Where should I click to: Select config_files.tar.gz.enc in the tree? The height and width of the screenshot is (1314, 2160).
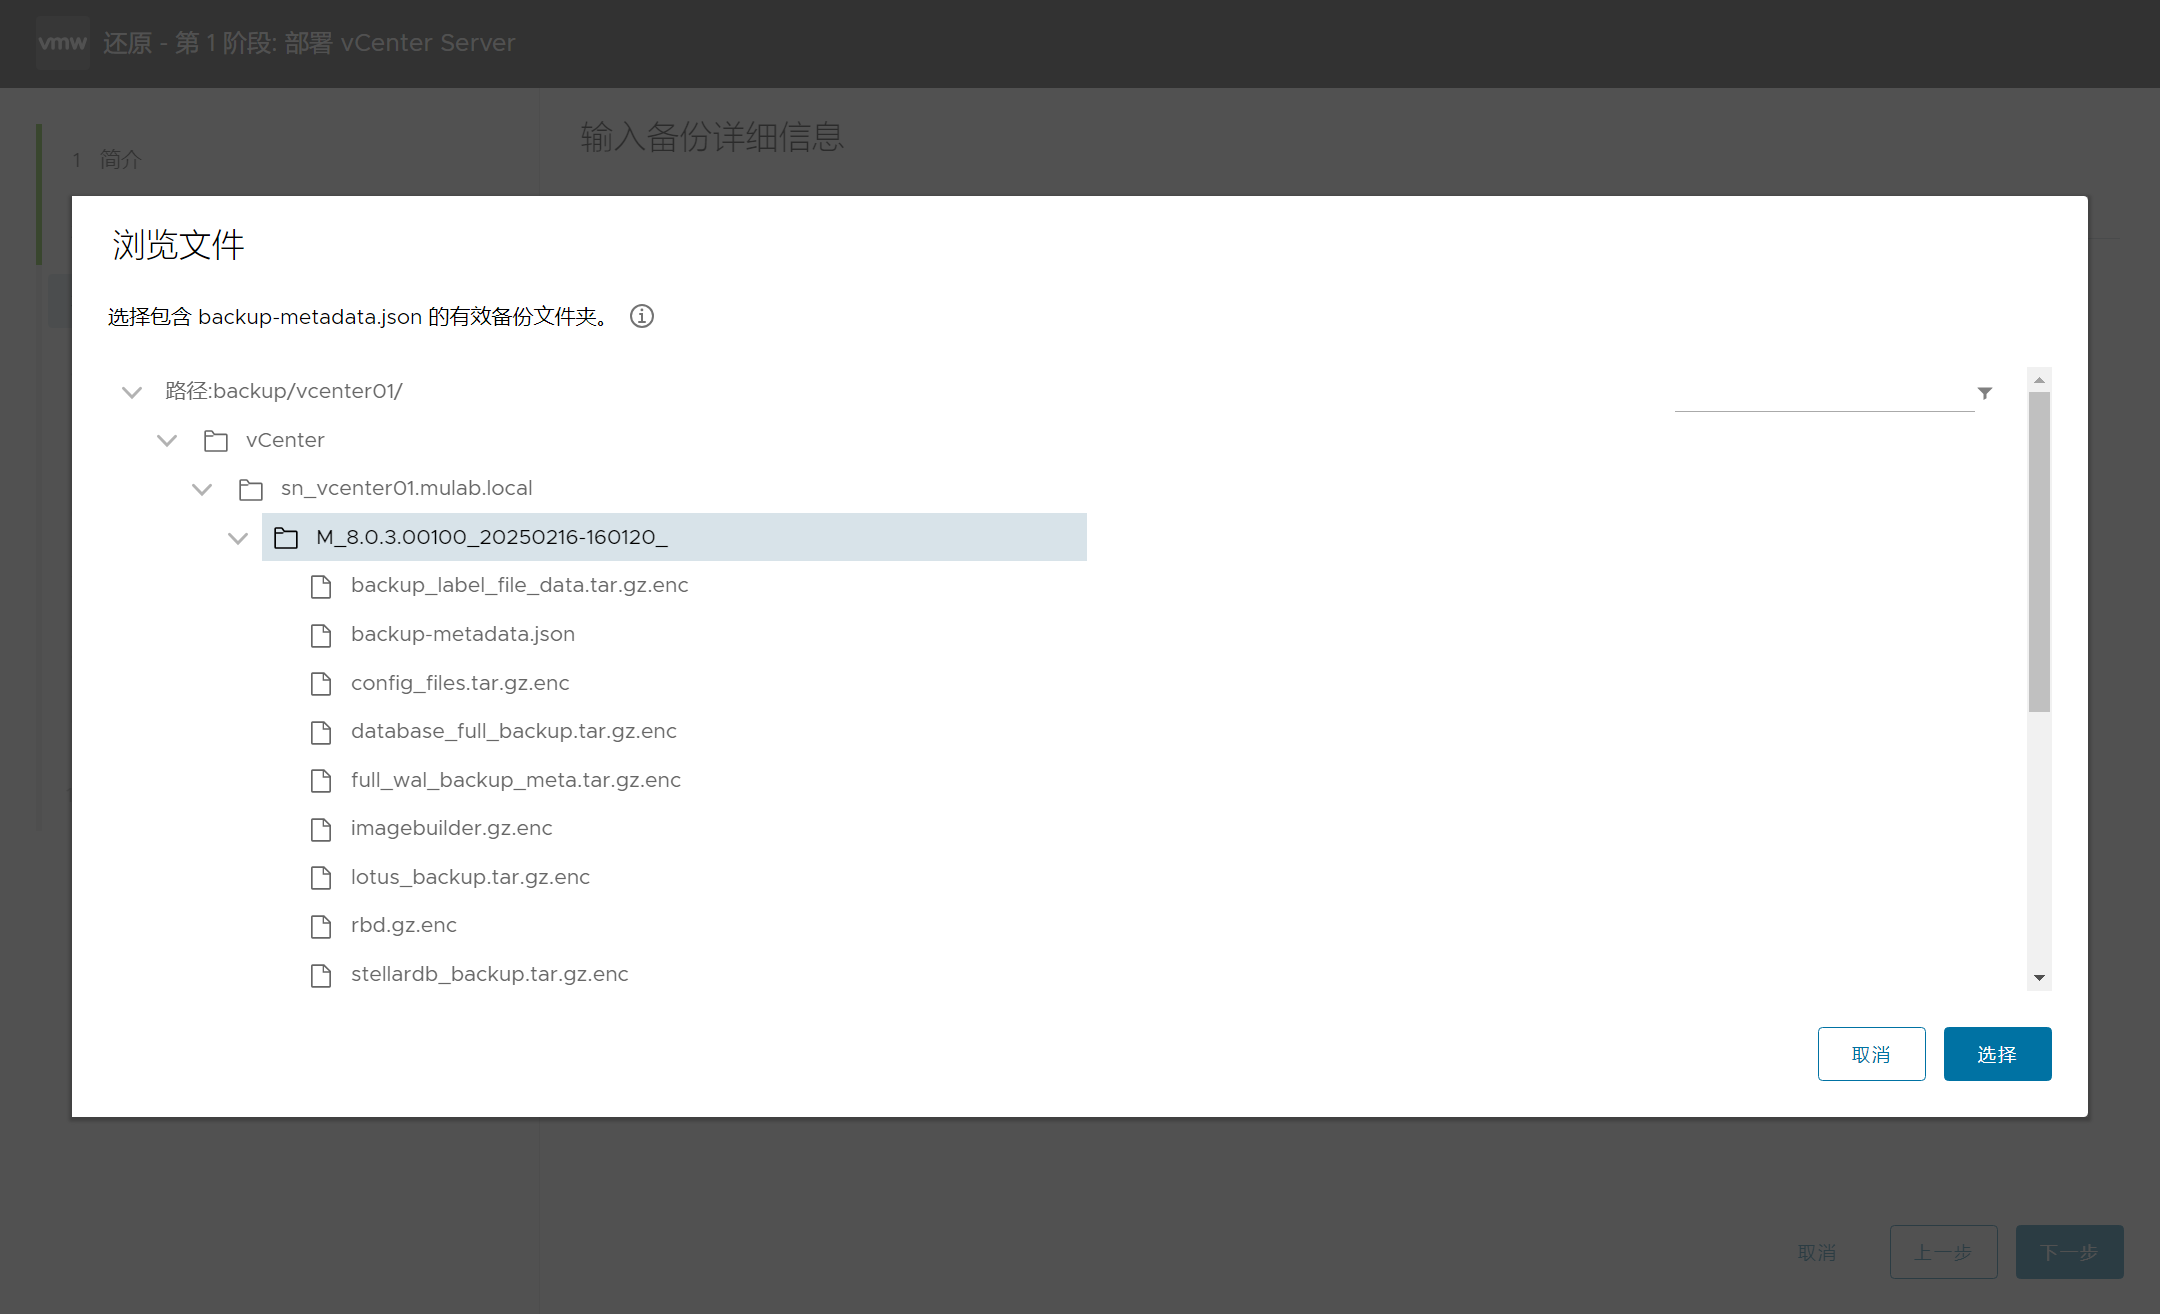[x=460, y=683]
